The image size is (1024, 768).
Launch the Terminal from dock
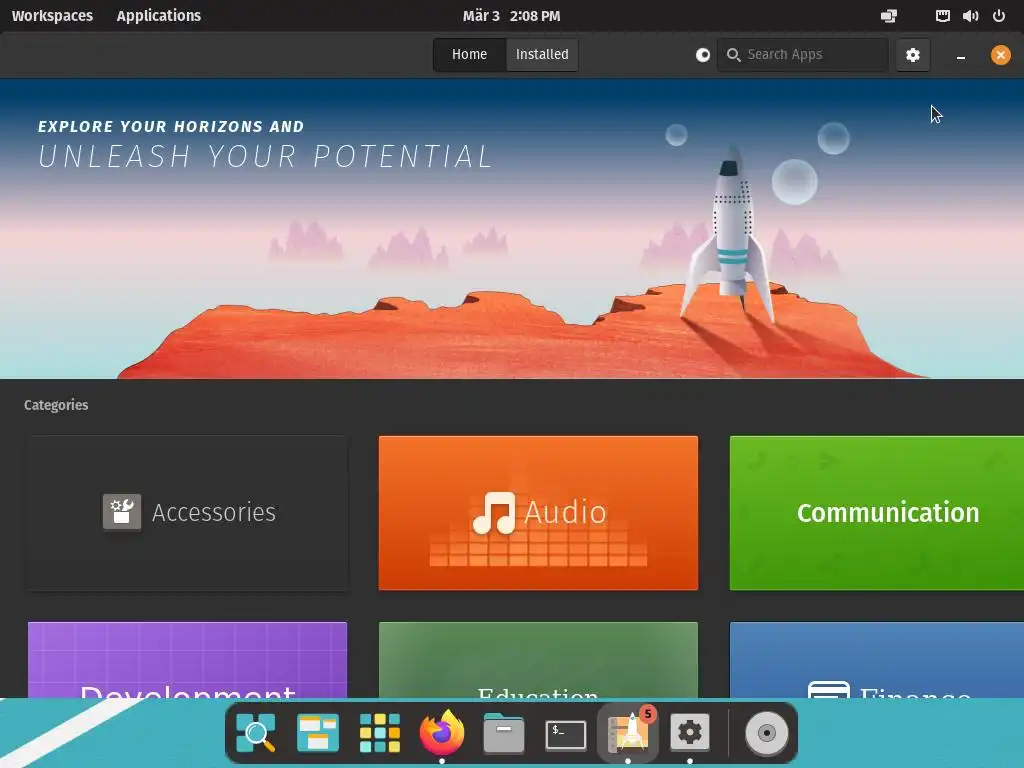click(x=566, y=735)
